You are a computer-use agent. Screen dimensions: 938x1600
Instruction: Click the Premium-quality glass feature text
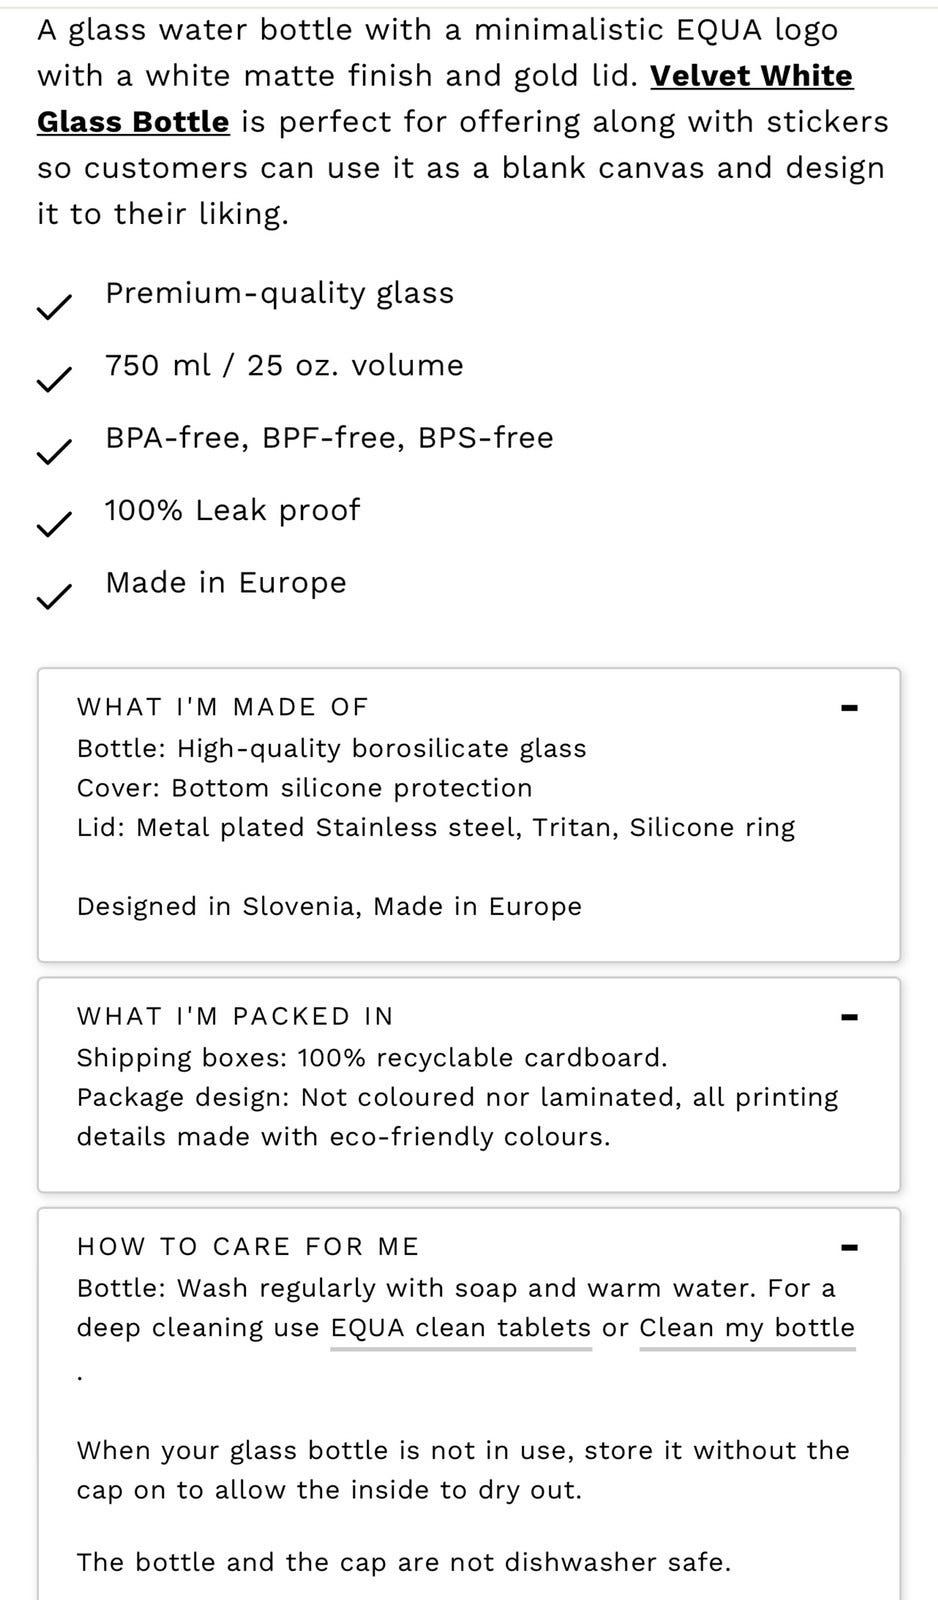pyautogui.click(x=280, y=293)
